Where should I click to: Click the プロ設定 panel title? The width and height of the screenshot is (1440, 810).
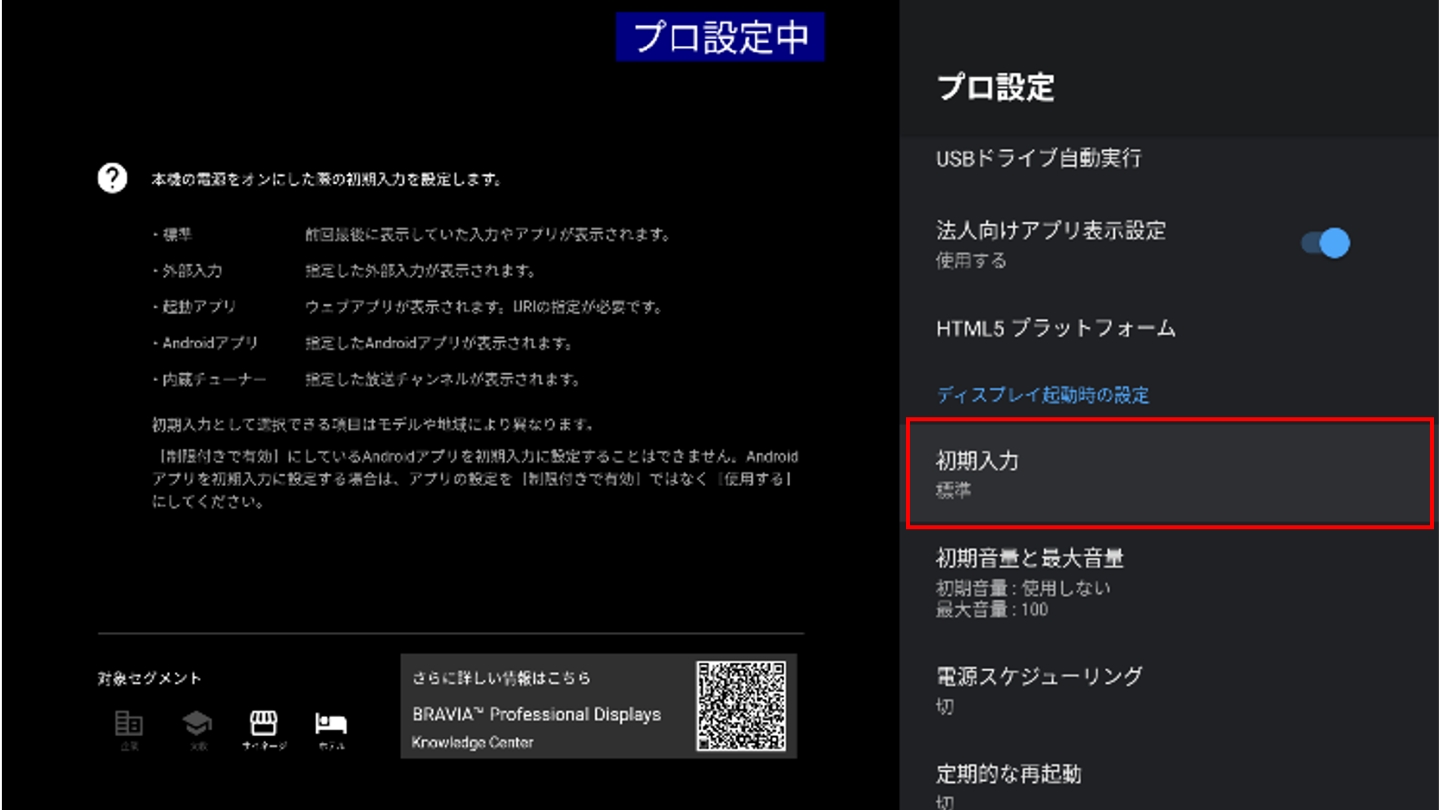click(x=995, y=88)
